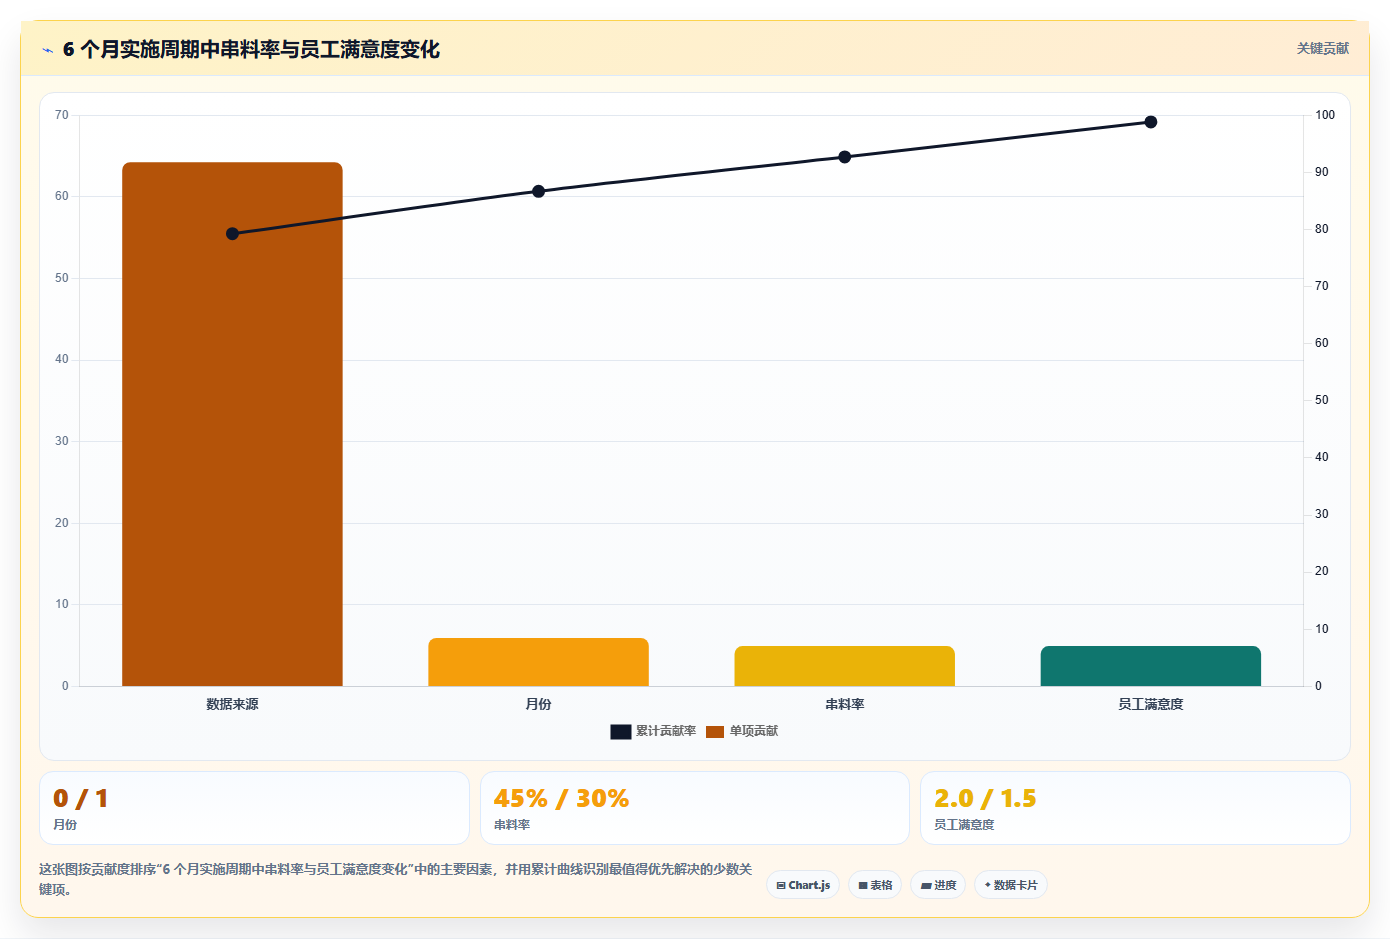Click the description paragraph starting 这张图按贡献度排序
The width and height of the screenshot is (1390, 939).
(396, 879)
